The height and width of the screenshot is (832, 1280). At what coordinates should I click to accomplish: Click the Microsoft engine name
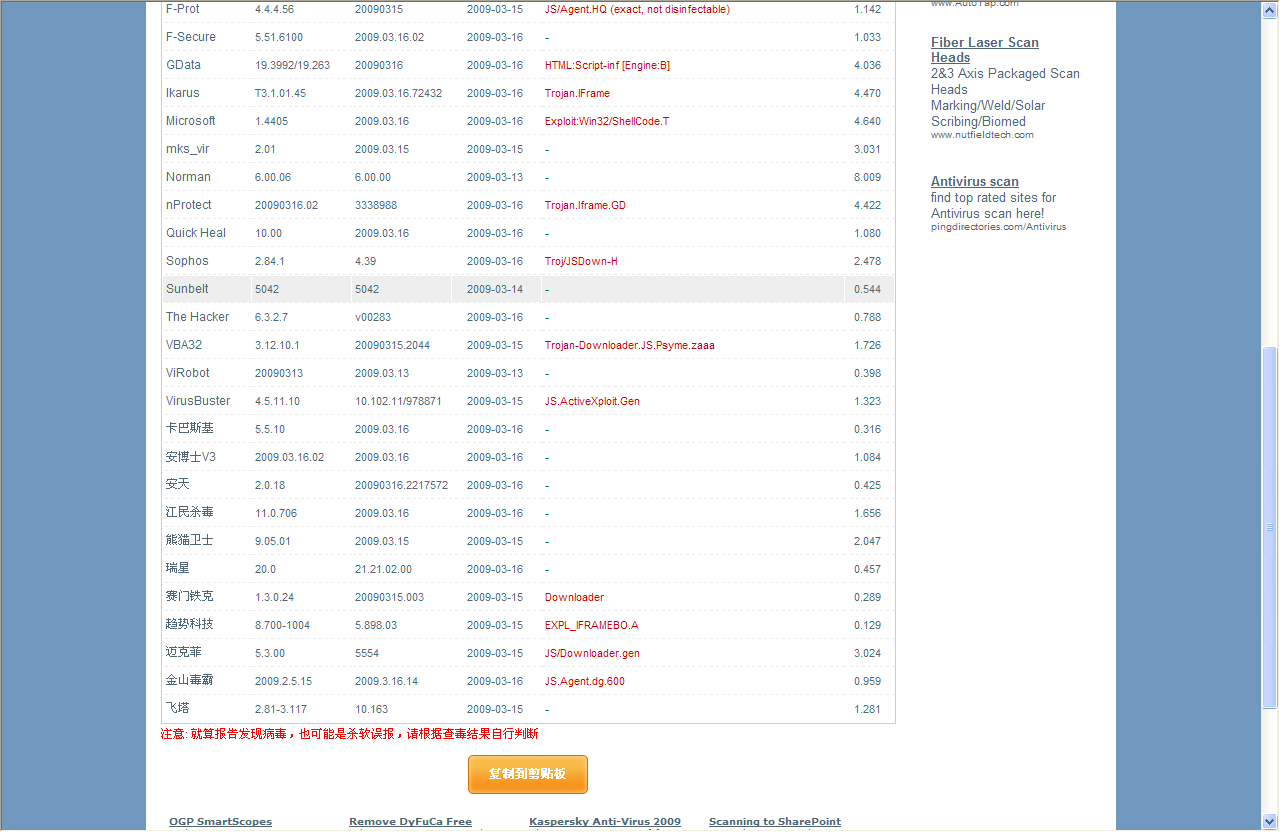(x=191, y=121)
